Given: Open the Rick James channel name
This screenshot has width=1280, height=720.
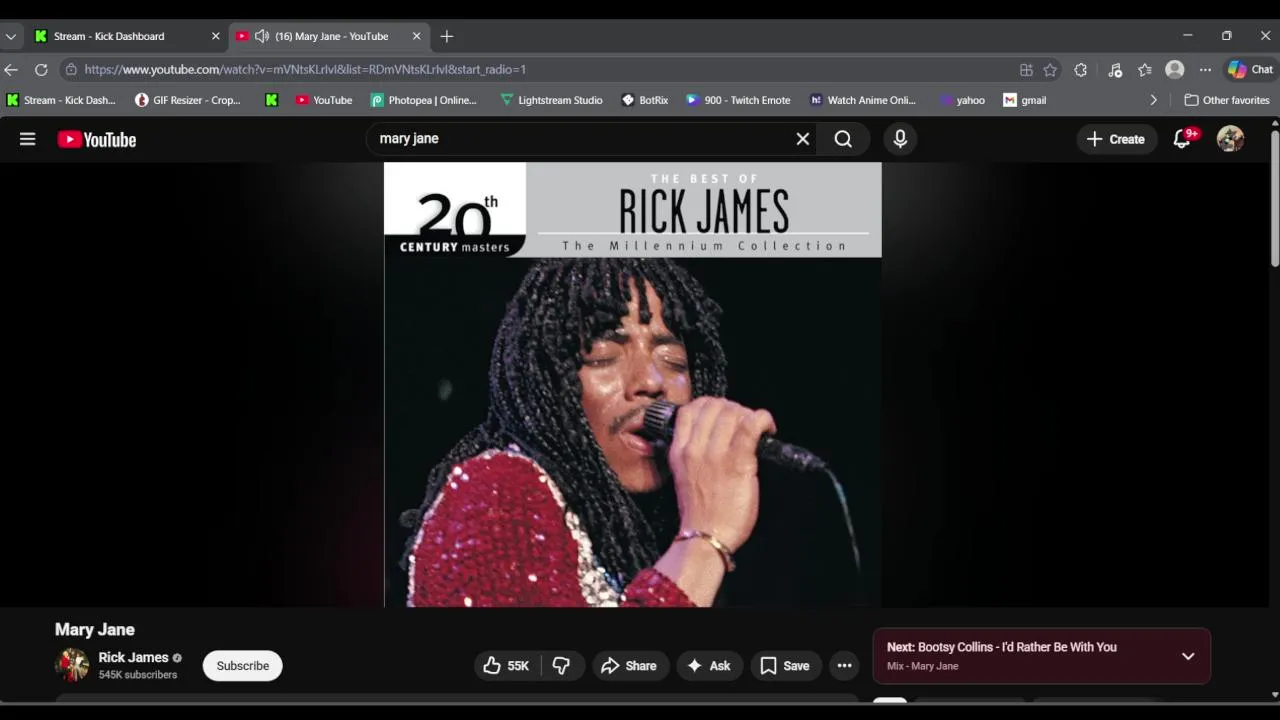Looking at the screenshot, I should (x=133, y=658).
